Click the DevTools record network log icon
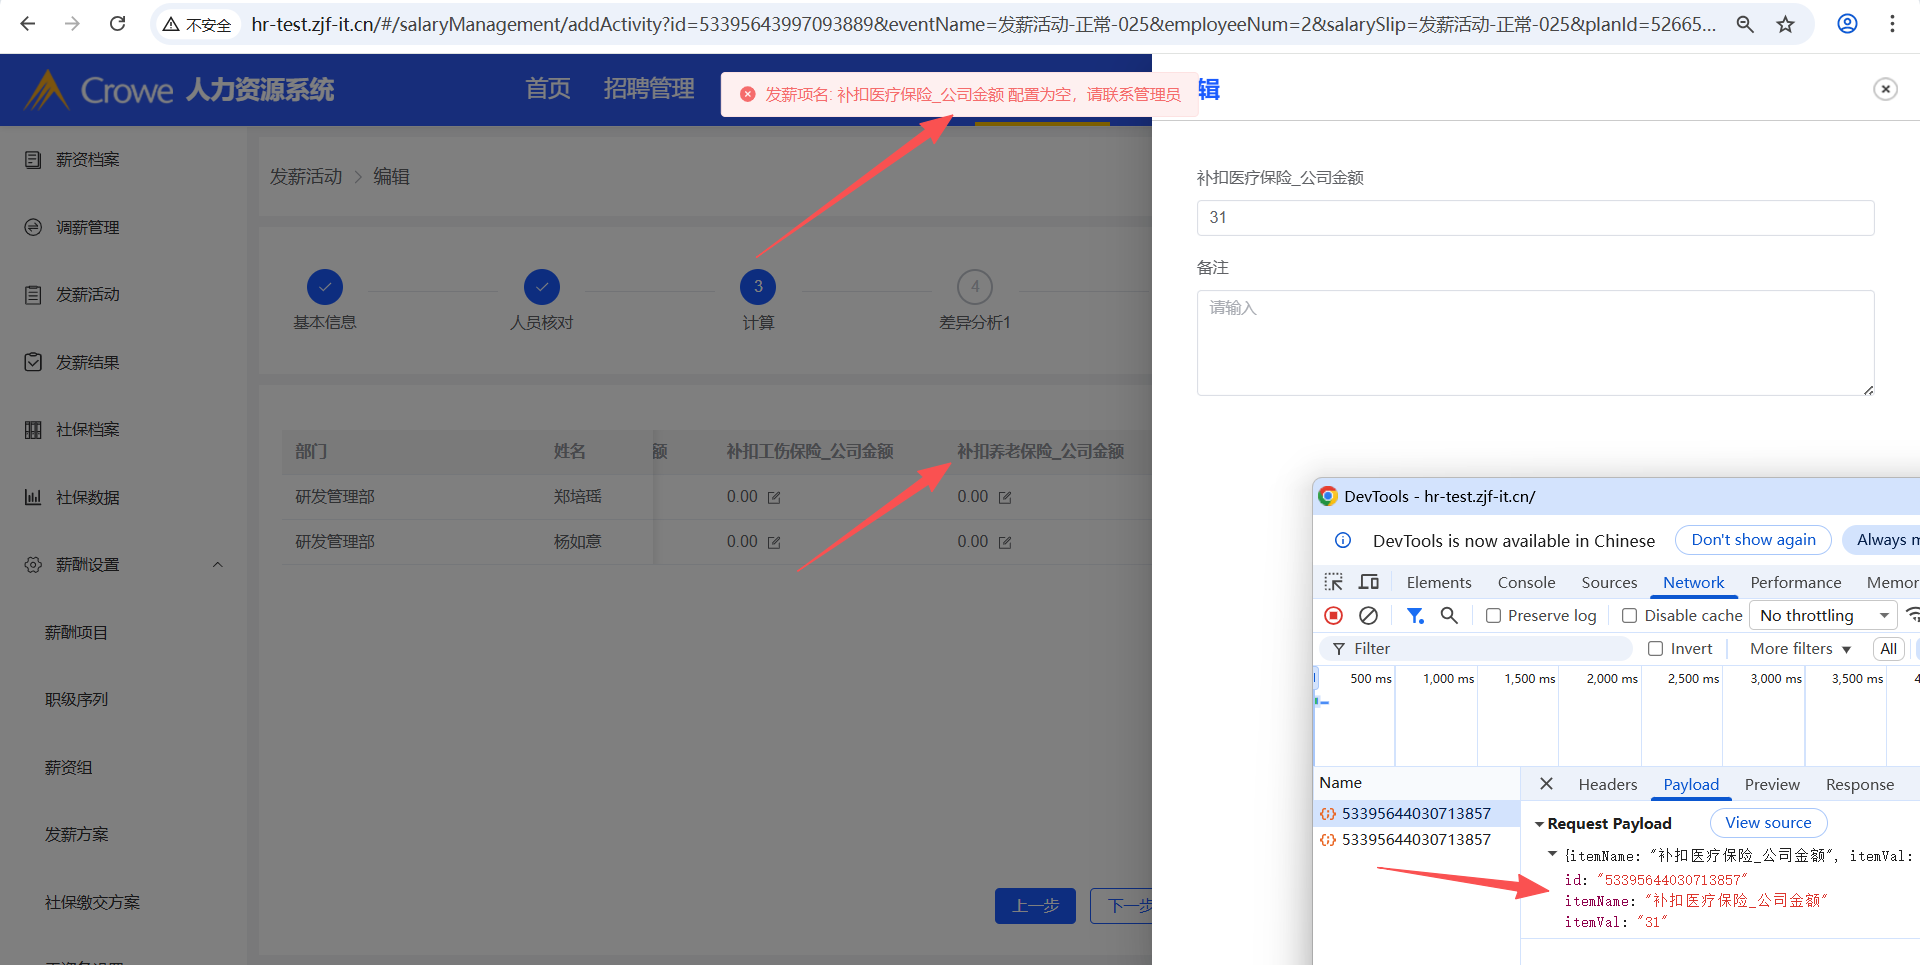Viewport: 1920px width, 965px height. pos(1333,616)
